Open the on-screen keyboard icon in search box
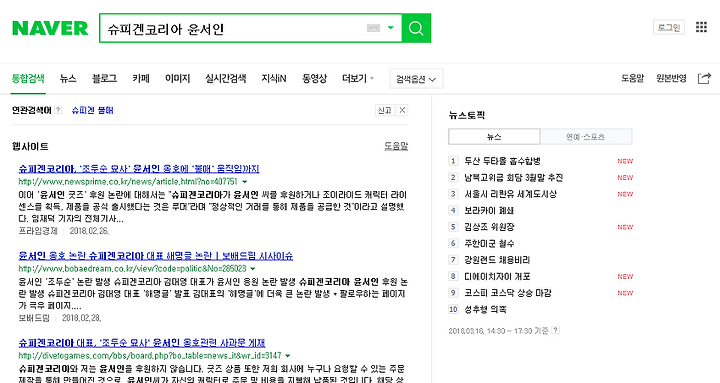 373,28
